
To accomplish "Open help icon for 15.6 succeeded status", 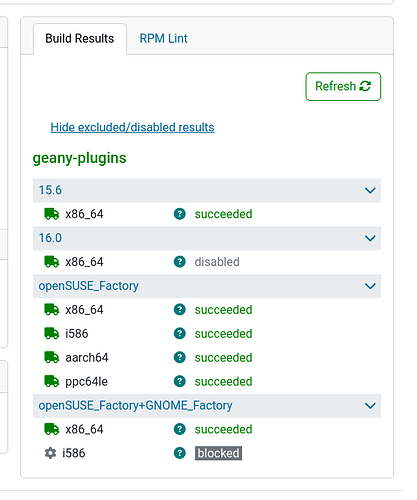I will (x=180, y=214).
